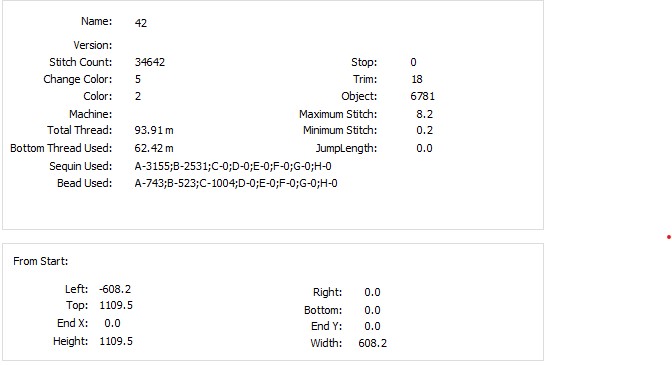Select the Bead Used value string
Viewport: 672px width, 365px height.
[x=236, y=183]
